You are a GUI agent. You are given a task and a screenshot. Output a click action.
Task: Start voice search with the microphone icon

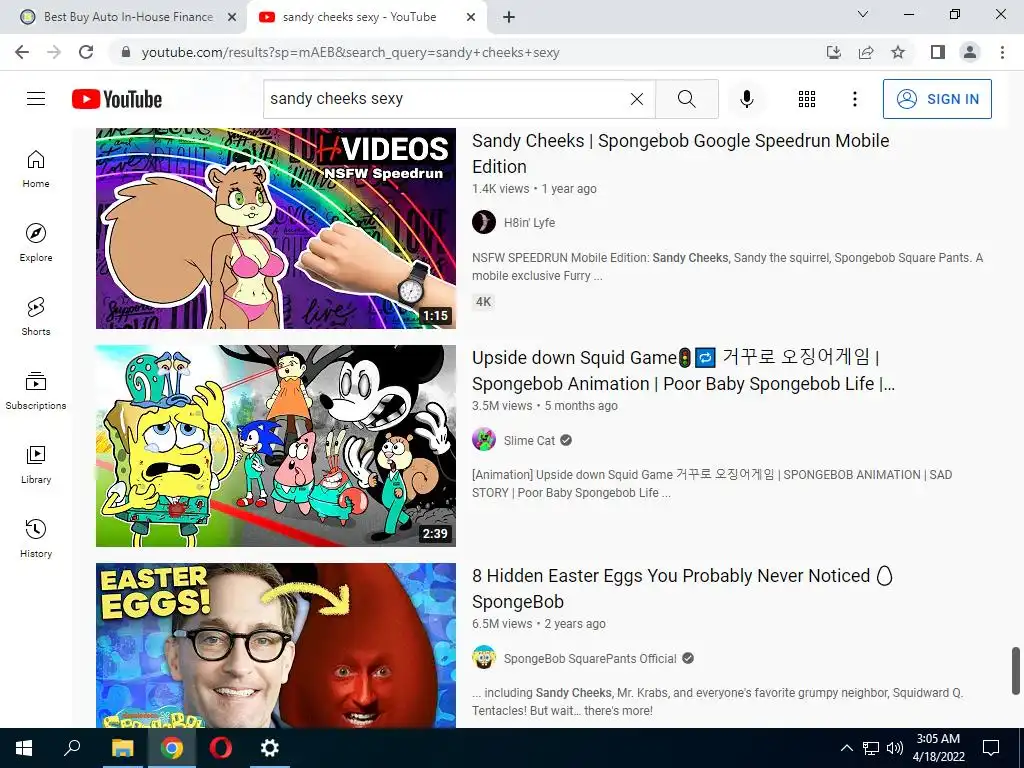pos(746,99)
